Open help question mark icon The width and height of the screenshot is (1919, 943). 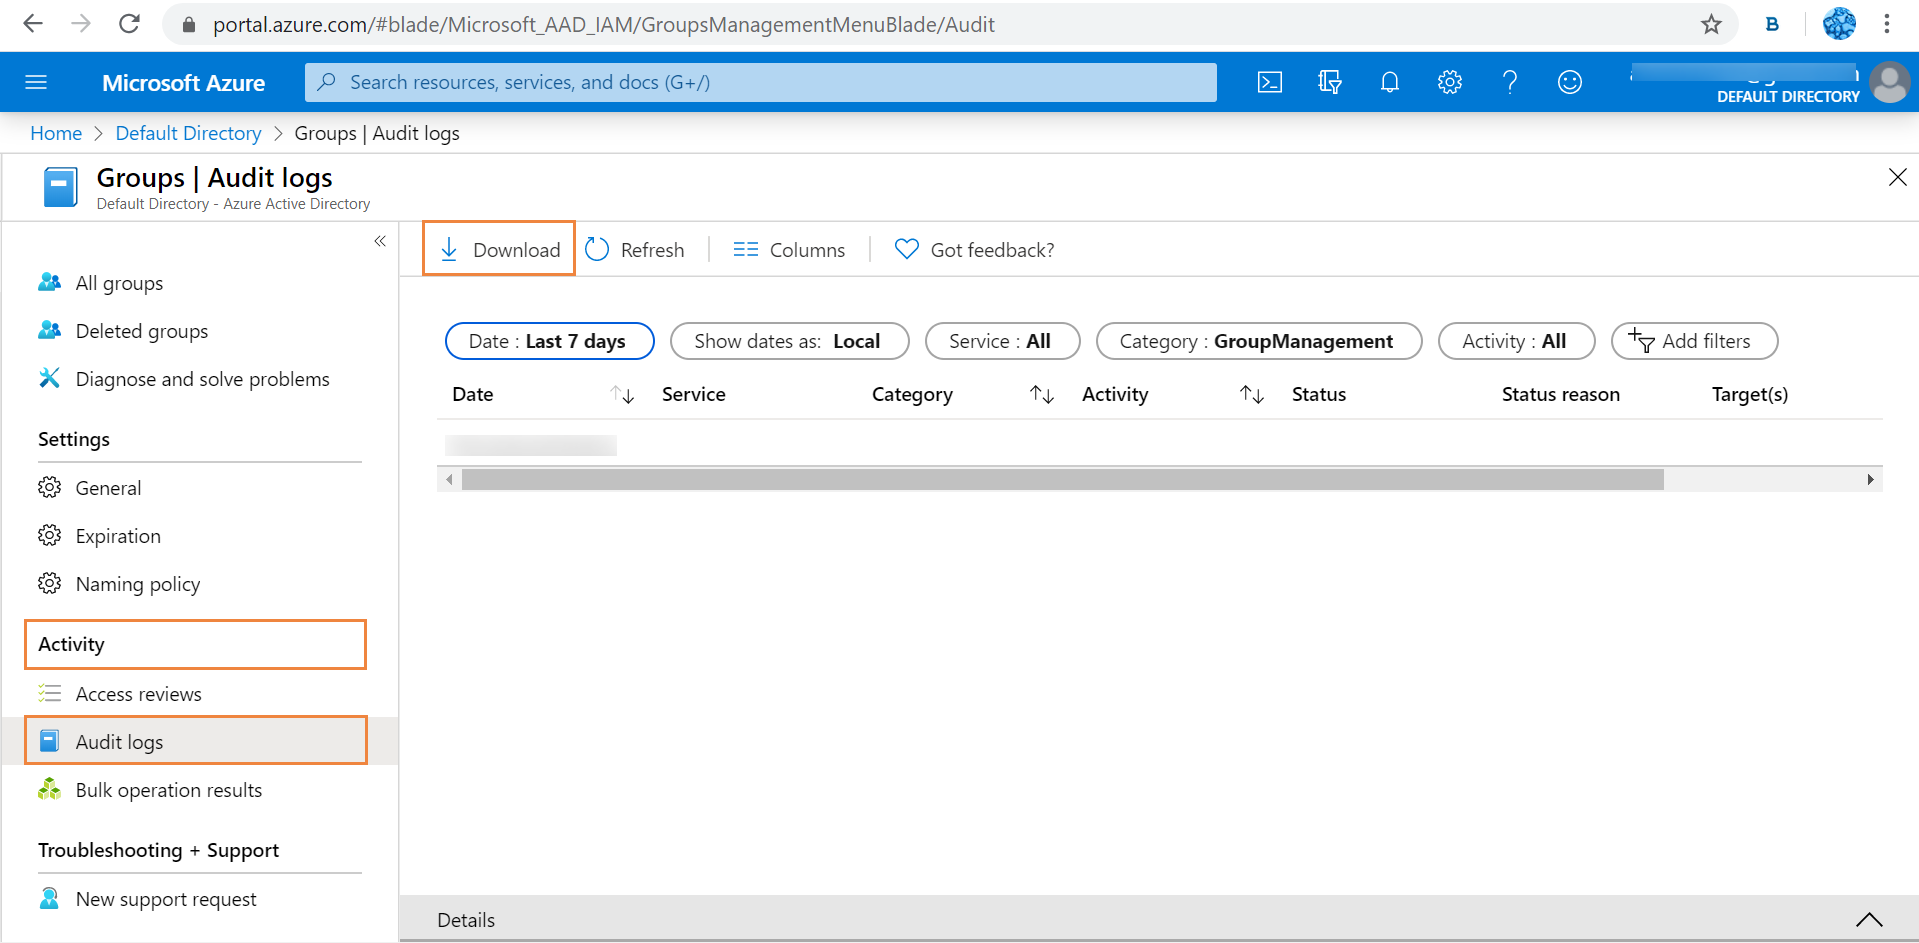click(1509, 82)
